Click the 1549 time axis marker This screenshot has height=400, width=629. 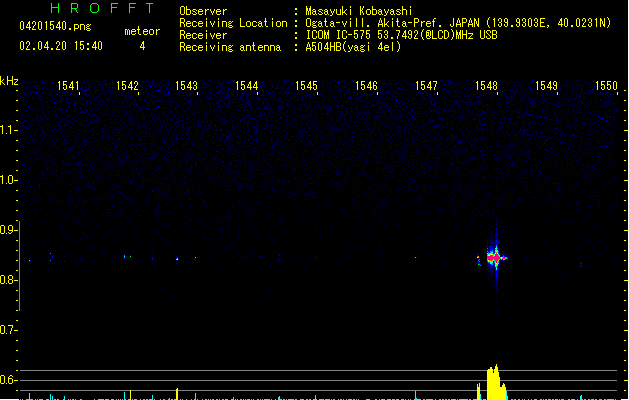[x=546, y=86]
